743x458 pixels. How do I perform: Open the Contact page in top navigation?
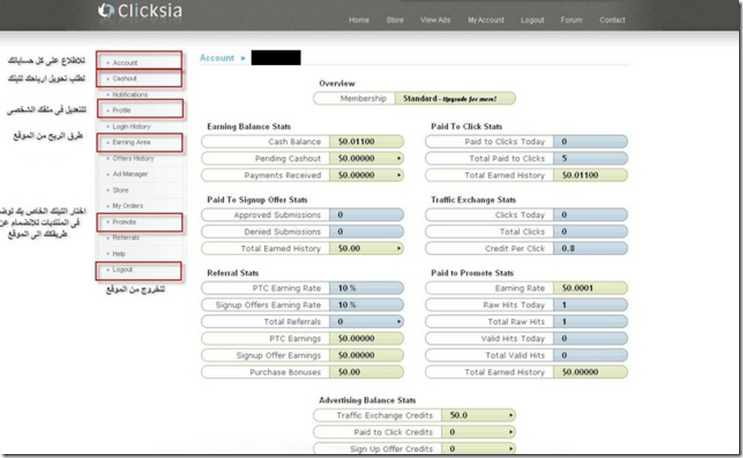click(612, 20)
